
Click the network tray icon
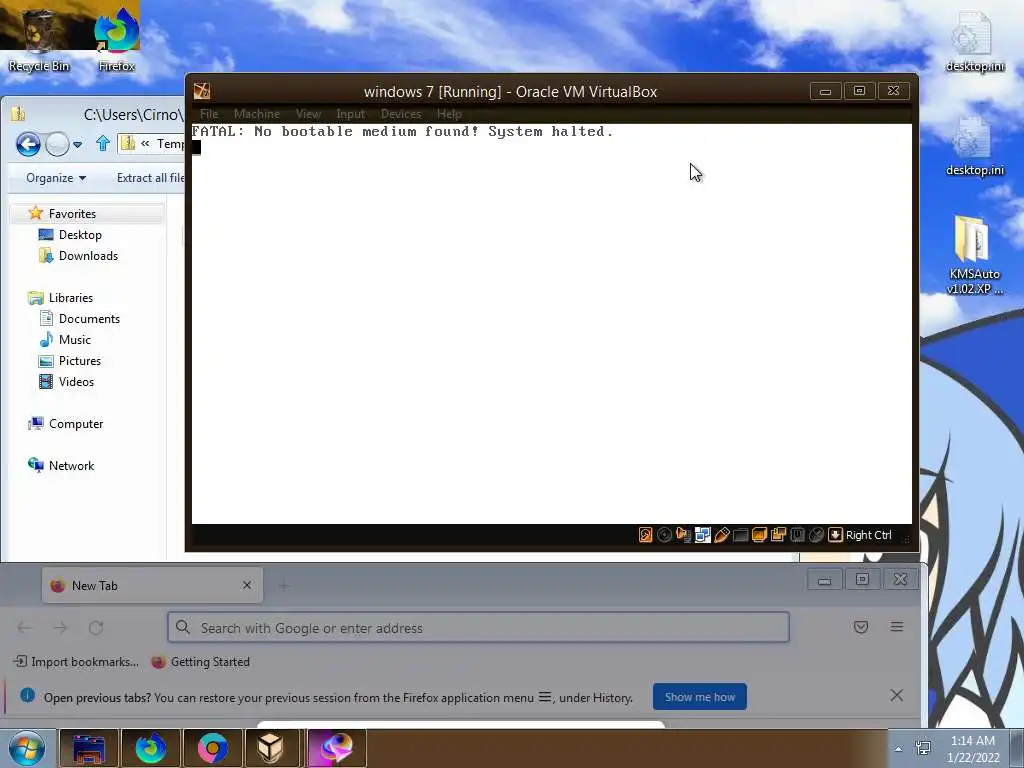pos(923,748)
